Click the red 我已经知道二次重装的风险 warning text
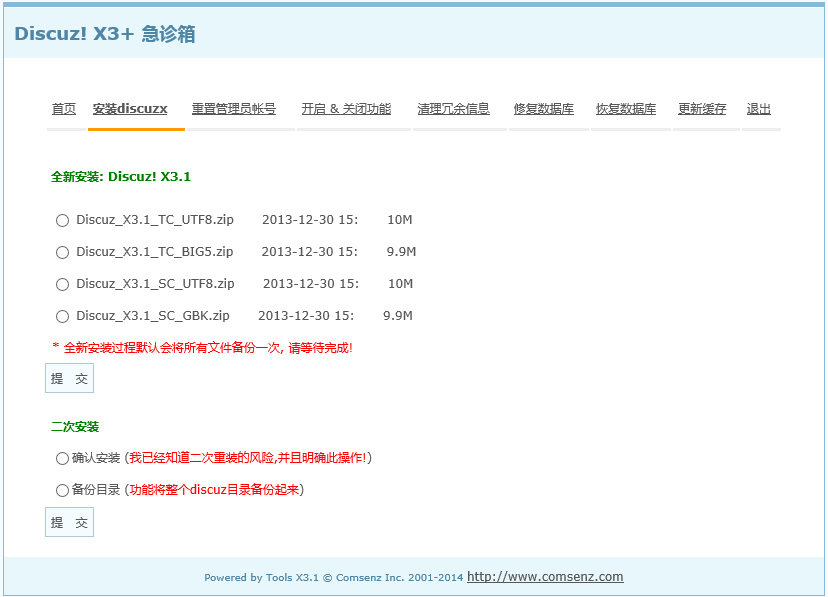828x597 pixels. [248, 458]
